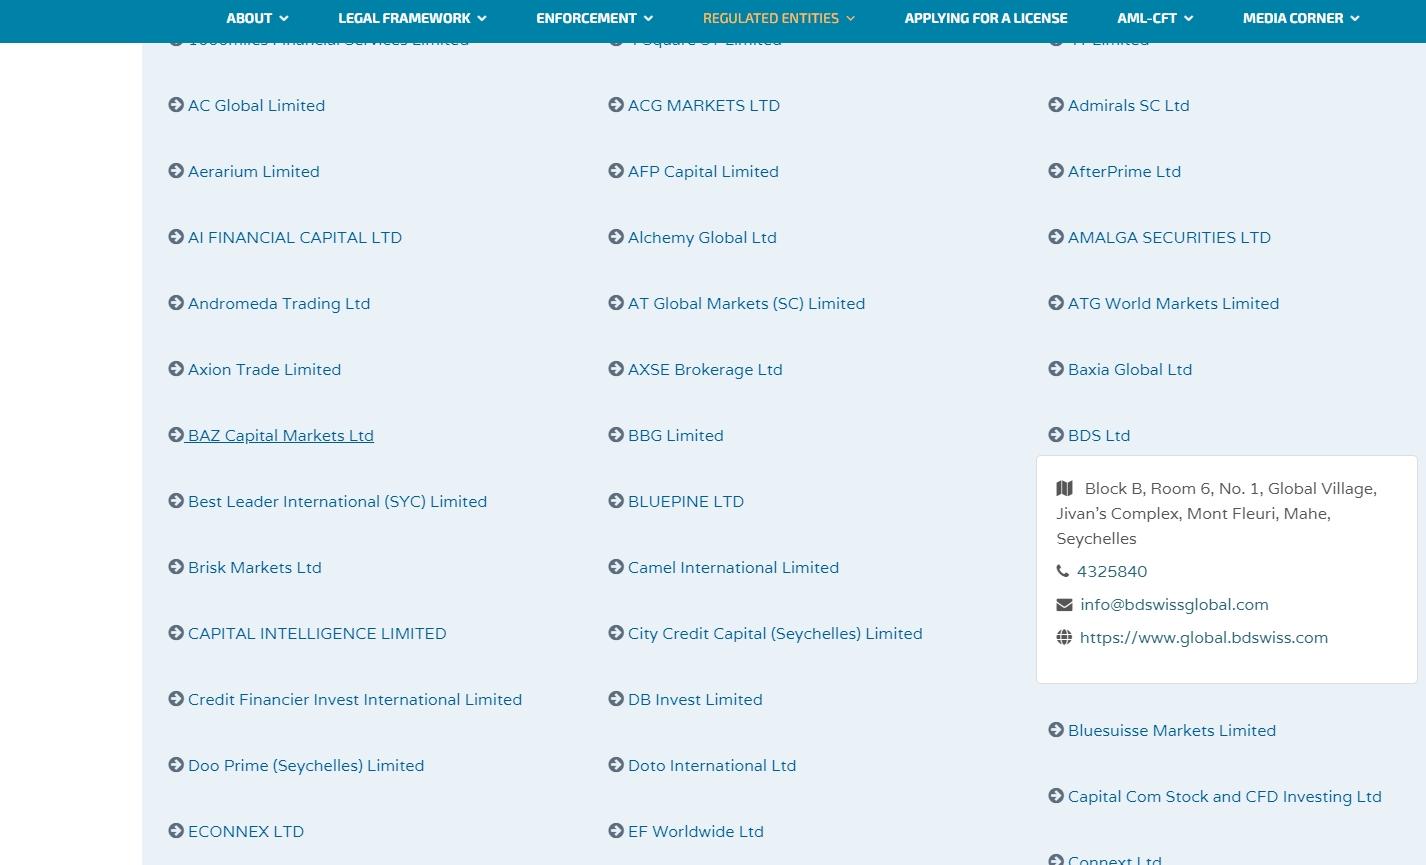Click the arrow icon before Andromeda Trading Ltd
The width and height of the screenshot is (1426, 865).
pyautogui.click(x=176, y=303)
